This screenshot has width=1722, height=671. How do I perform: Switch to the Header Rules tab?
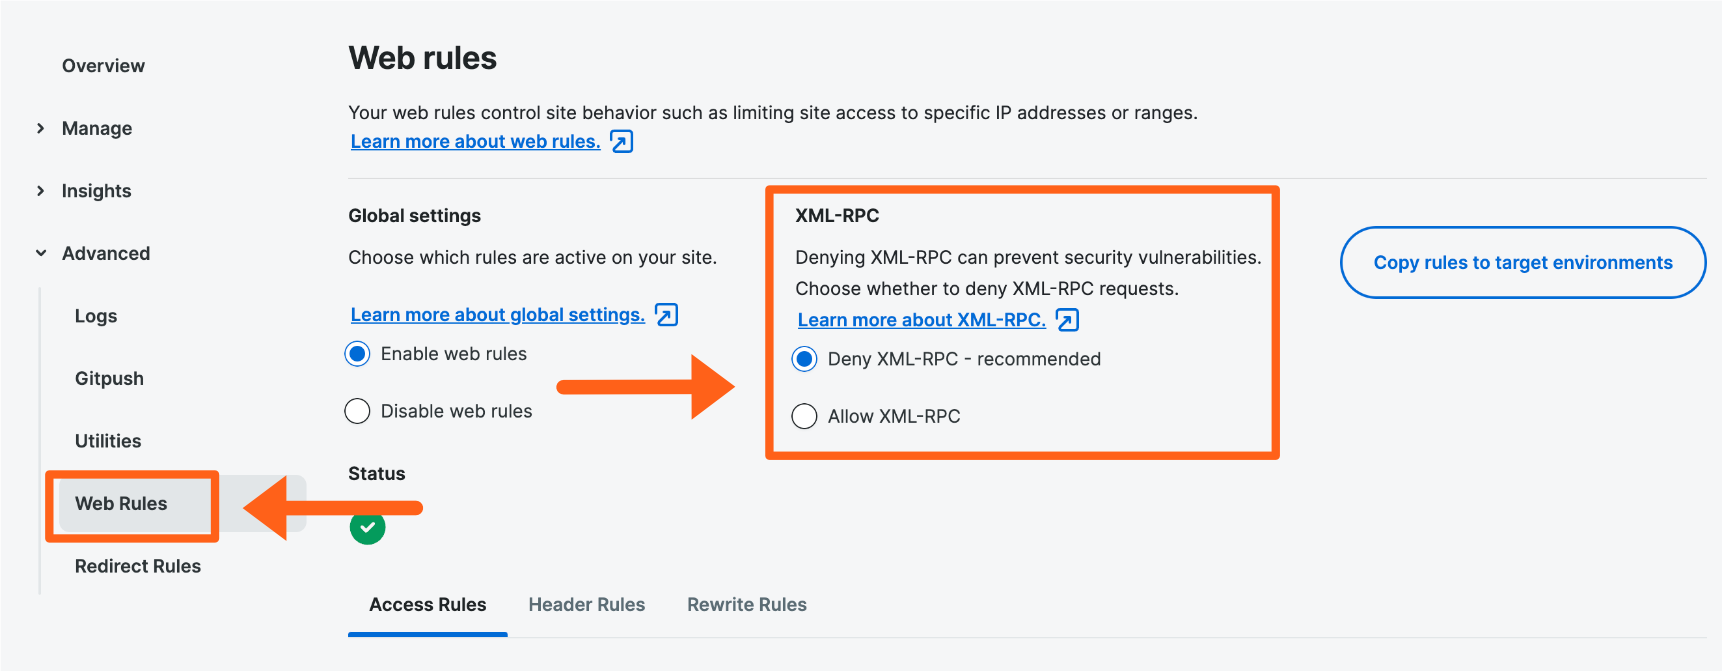pyautogui.click(x=586, y=604)
